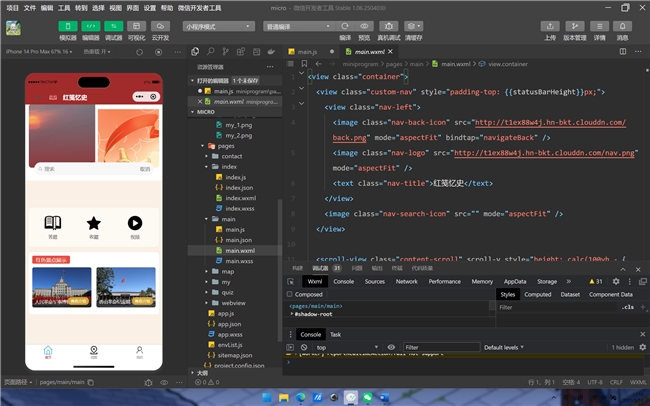Viewport: 650px width, 406px height.
Task: Toggle the 模拟器 simulator panel button
Action: pyautogui.click(x=69, y=24)
